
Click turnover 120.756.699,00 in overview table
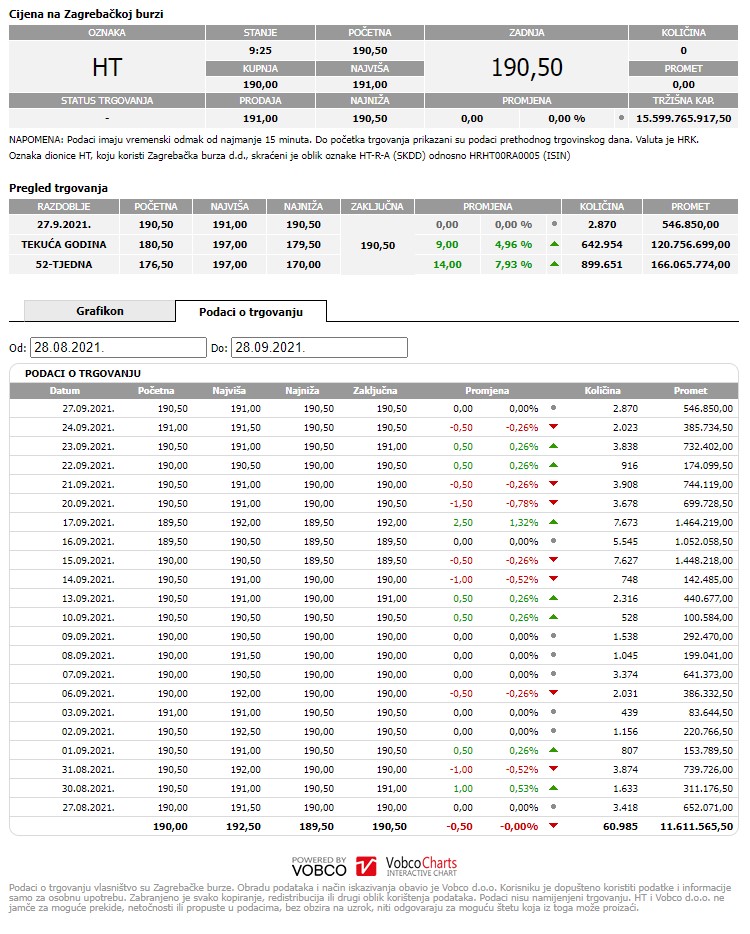[x=690, y=245]
